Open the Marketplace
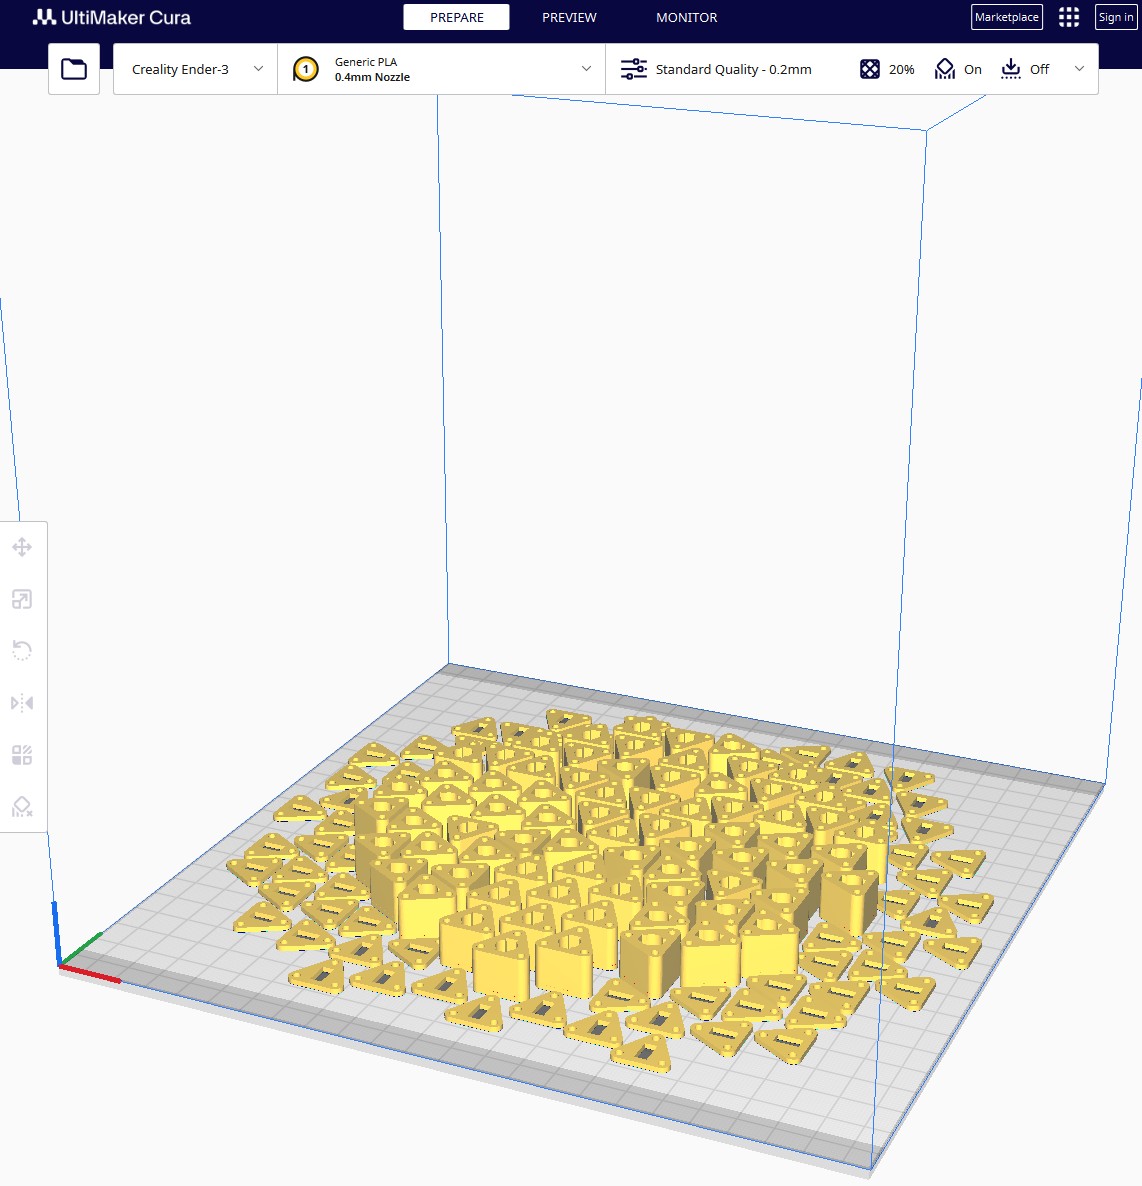 pyautogui.click(x=1007, y=17)
